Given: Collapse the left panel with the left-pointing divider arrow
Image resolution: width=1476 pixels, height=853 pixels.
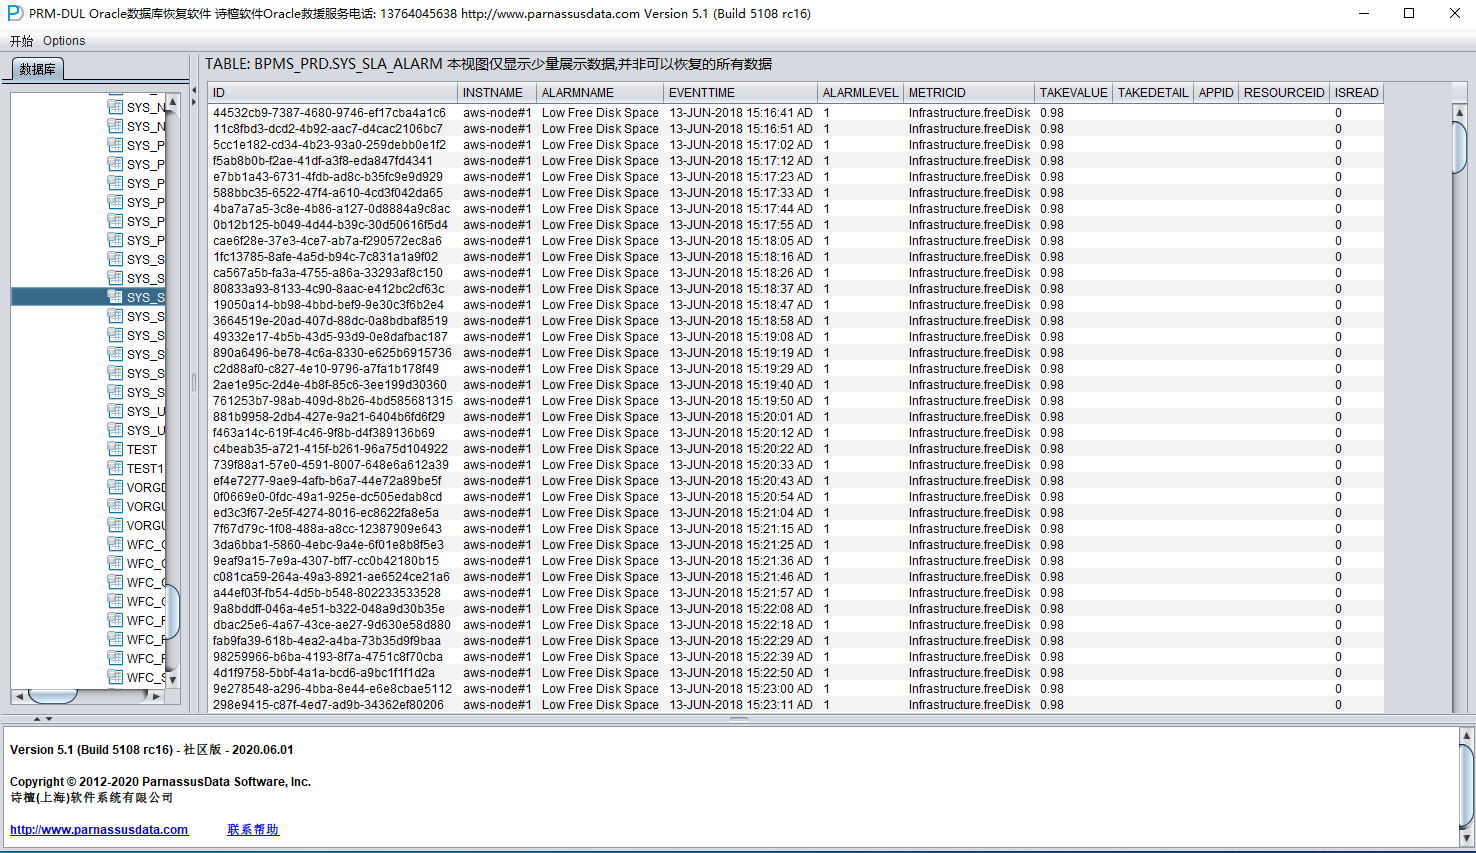Looking at the screenshot, I should (194, 89).
